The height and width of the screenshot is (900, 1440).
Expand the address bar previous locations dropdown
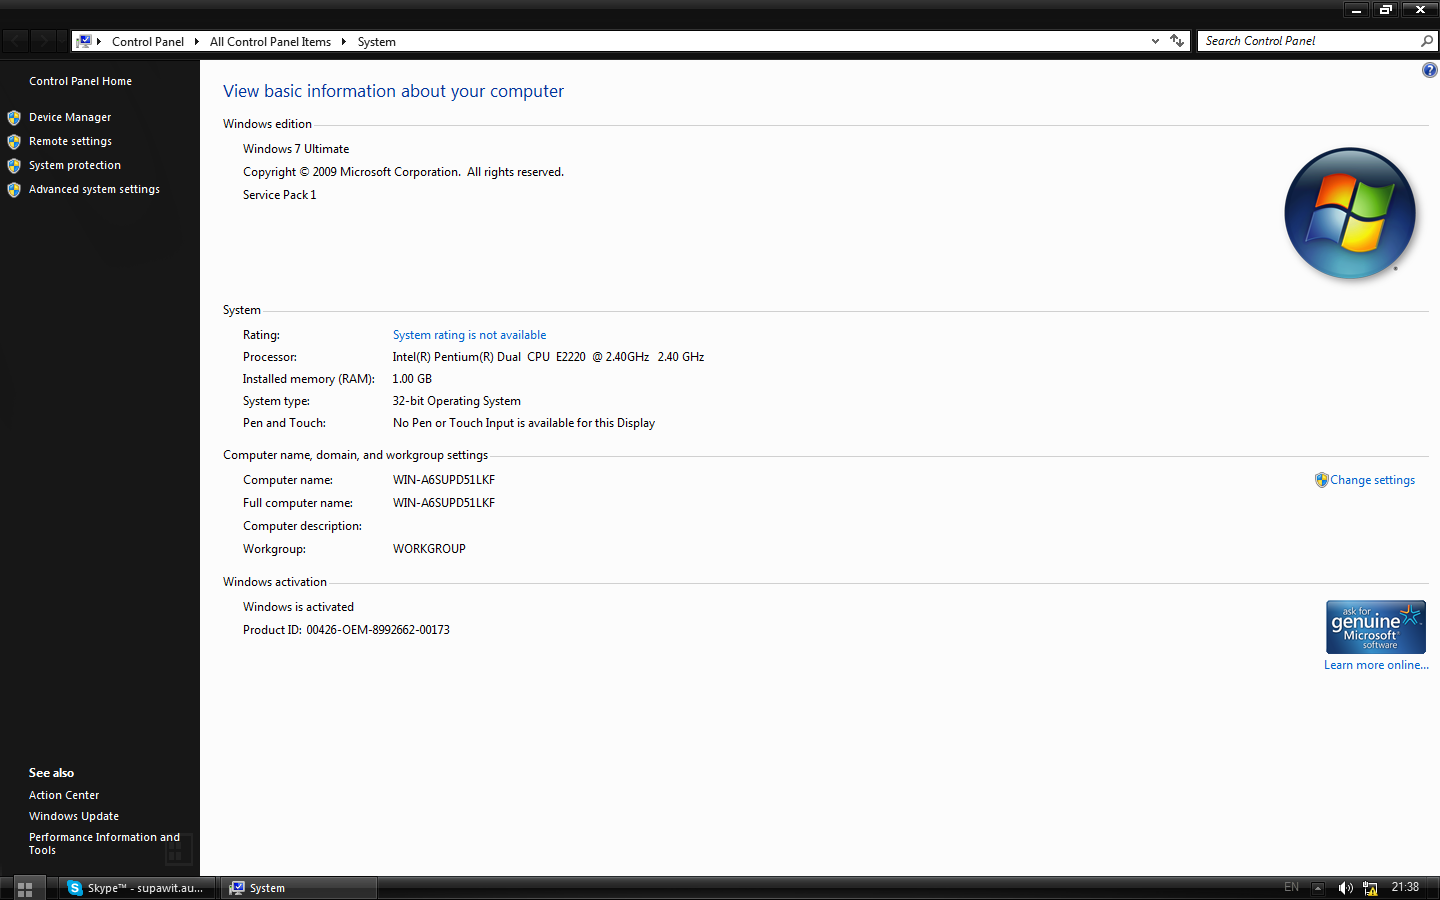(1155, 41)
